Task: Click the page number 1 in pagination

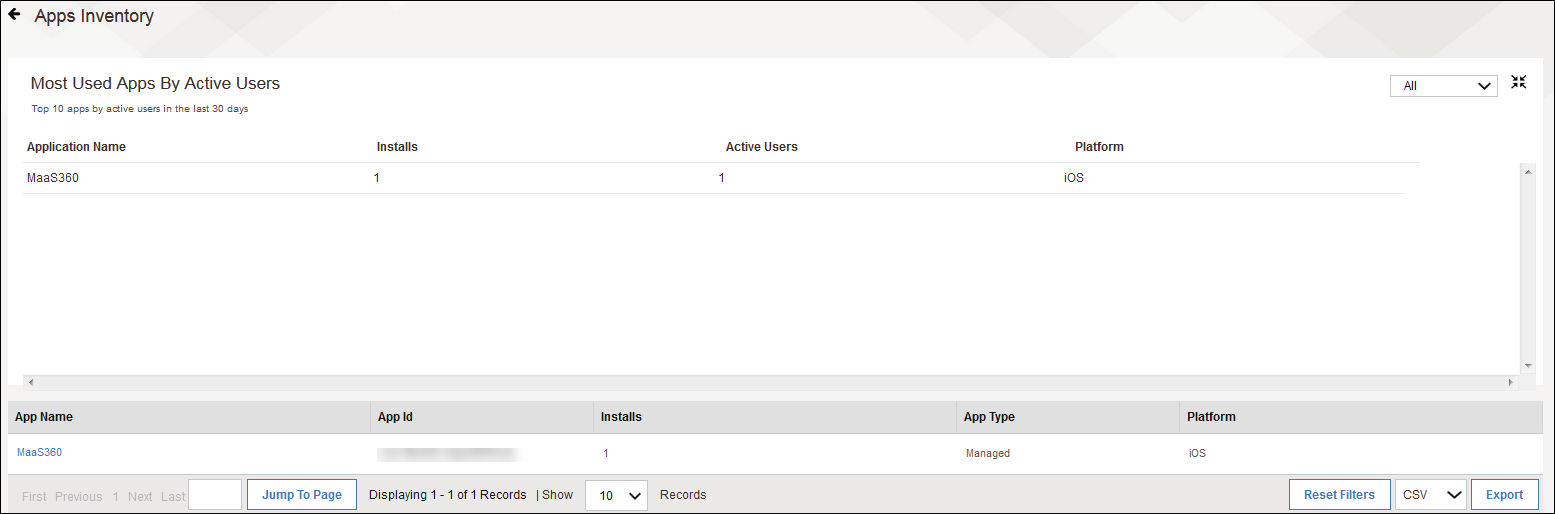Action: (115, 496)
